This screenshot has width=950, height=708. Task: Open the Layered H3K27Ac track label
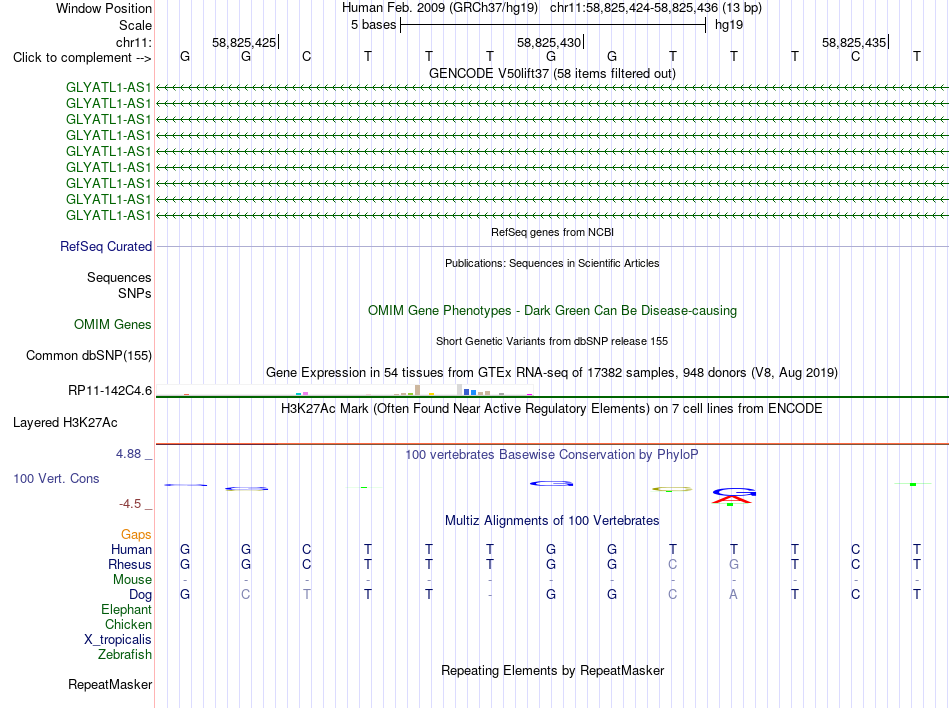pos(65,423)
